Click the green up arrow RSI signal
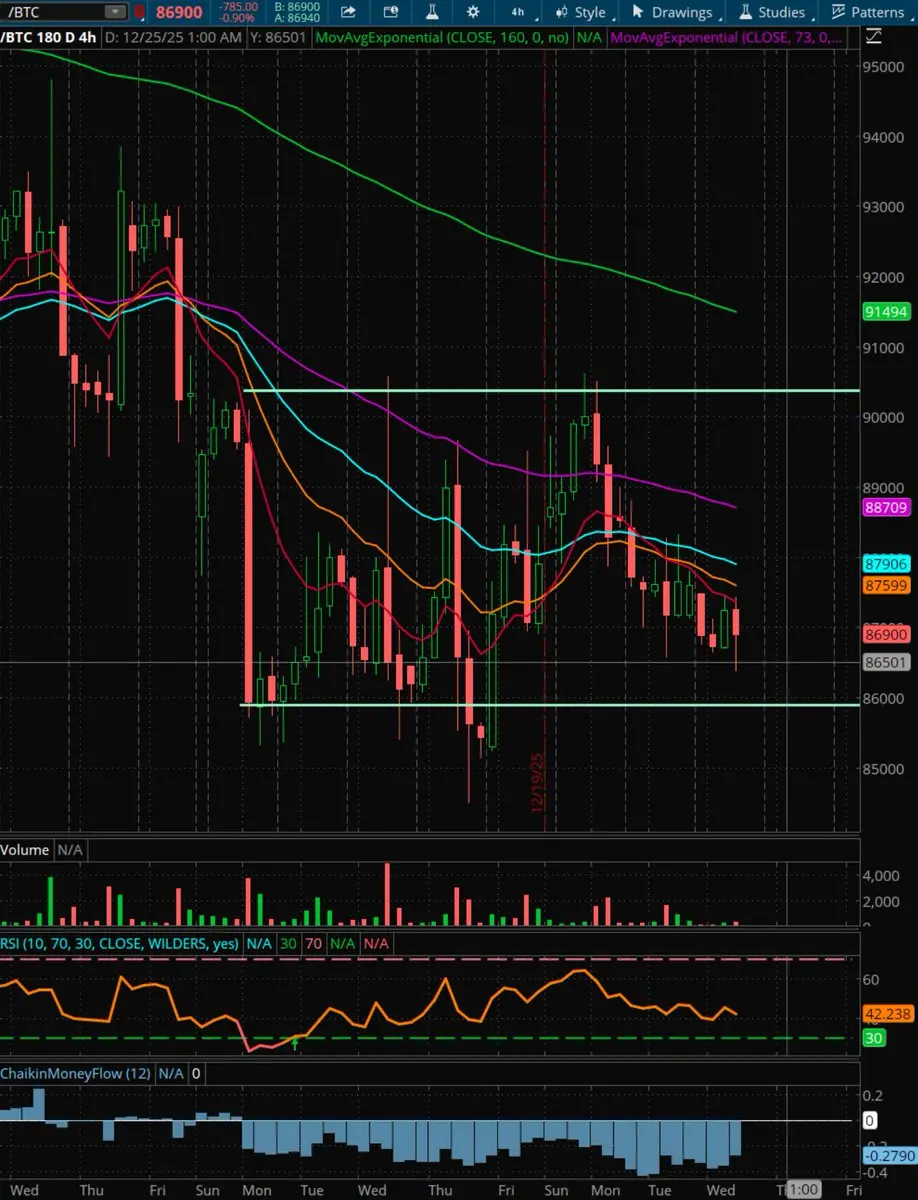Screen dimensions: 918x1200 click(x=295, y=1042)
